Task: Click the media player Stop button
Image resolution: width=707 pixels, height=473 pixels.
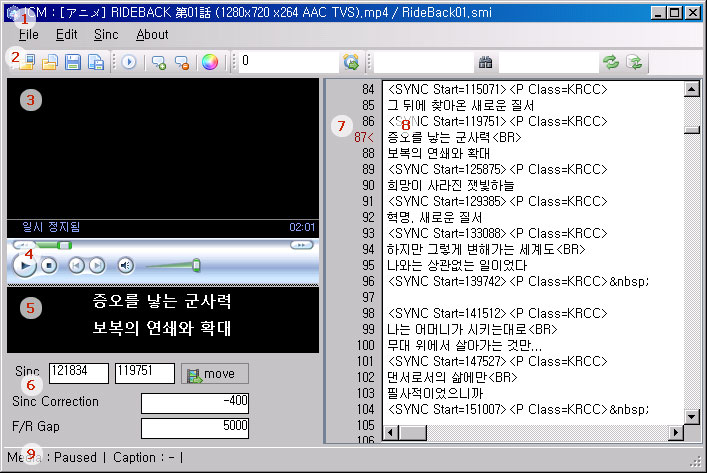Action: [49, 266]
